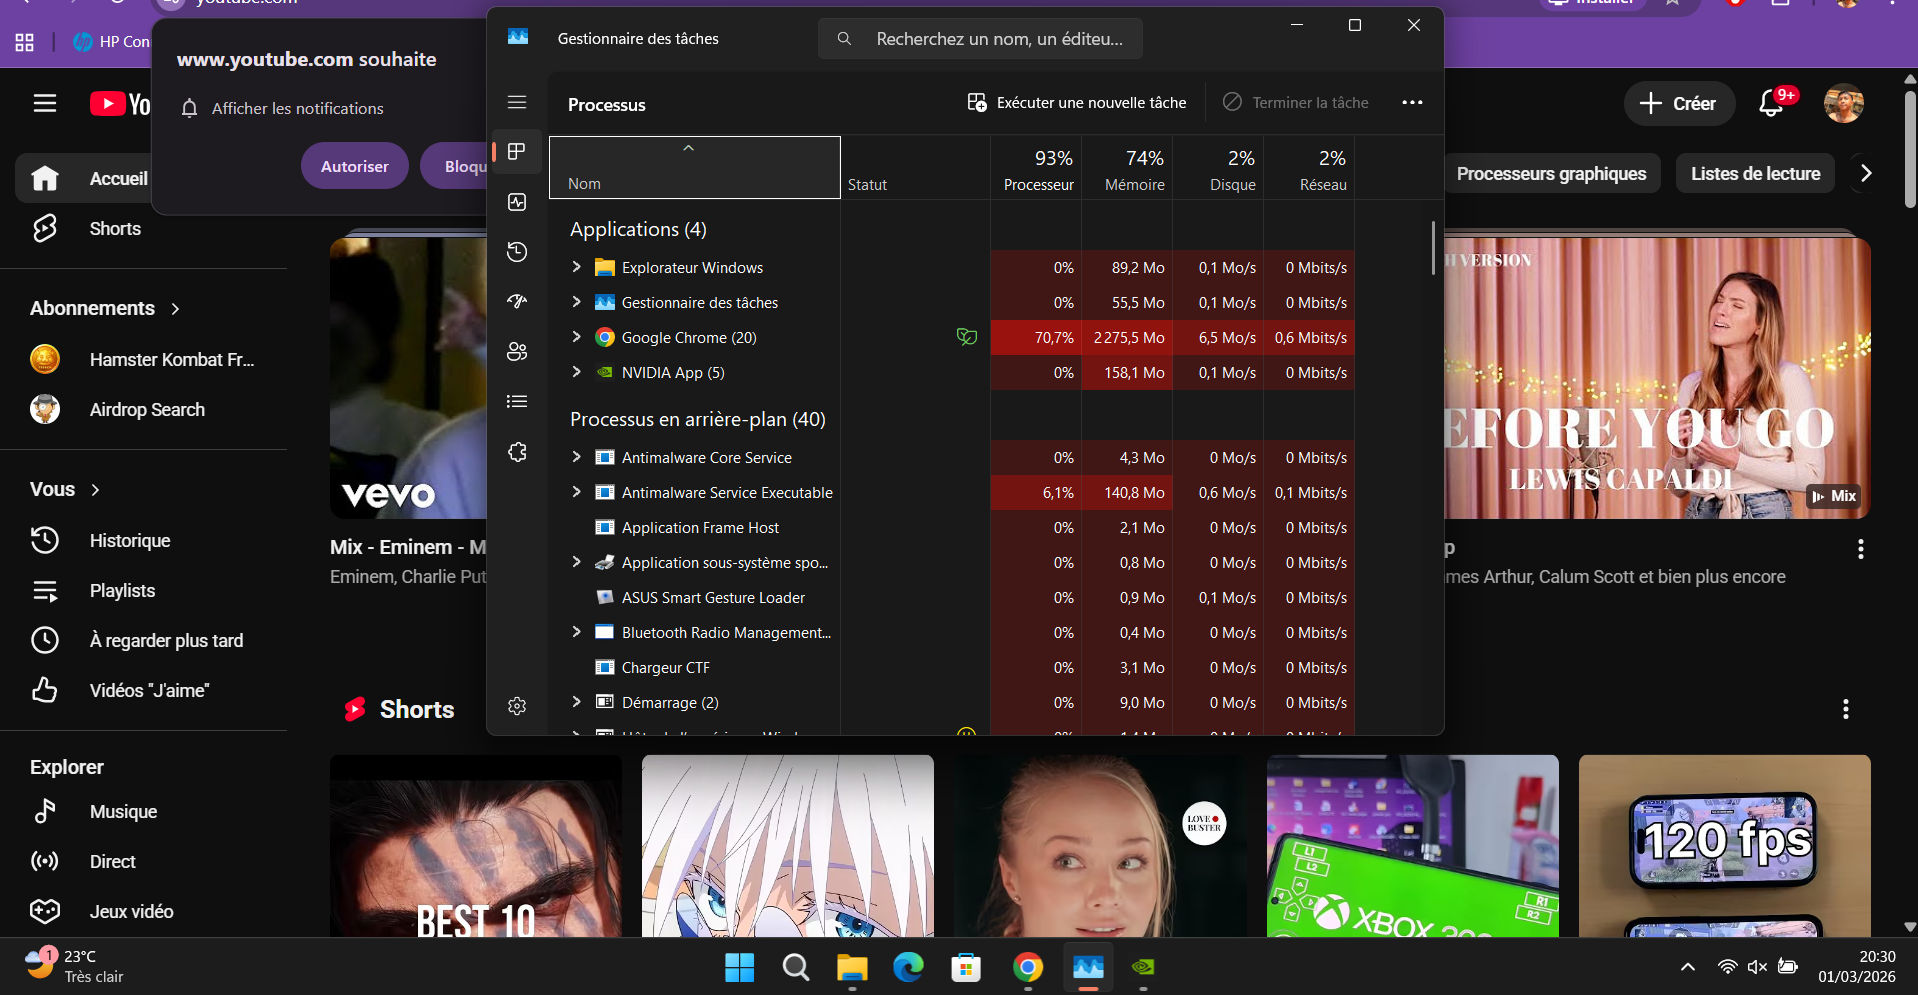
Task: Open Microsoft Edge from the taskbar
Action: tap(908, 967)
